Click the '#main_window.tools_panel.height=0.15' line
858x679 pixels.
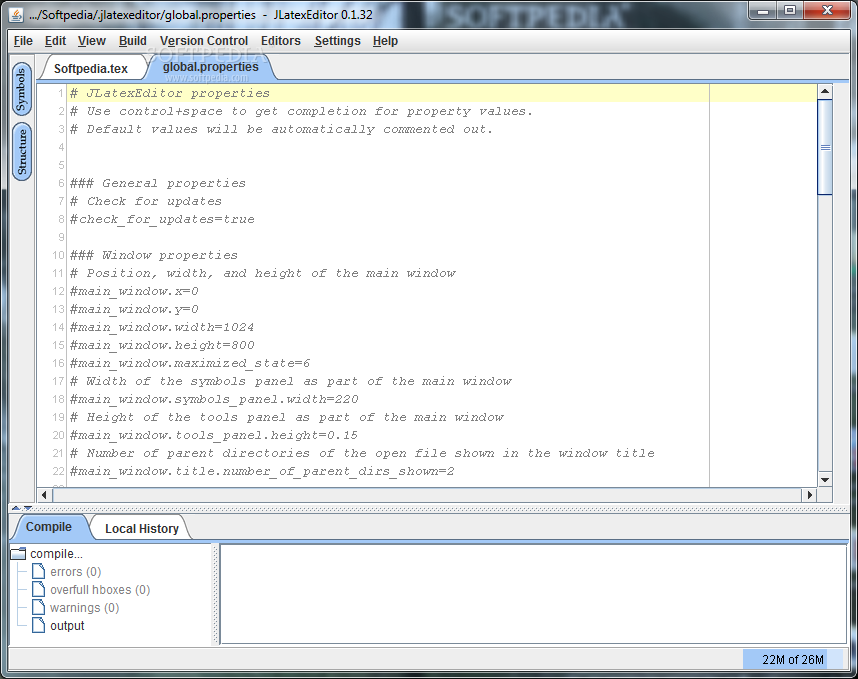(x=213, y=436)
